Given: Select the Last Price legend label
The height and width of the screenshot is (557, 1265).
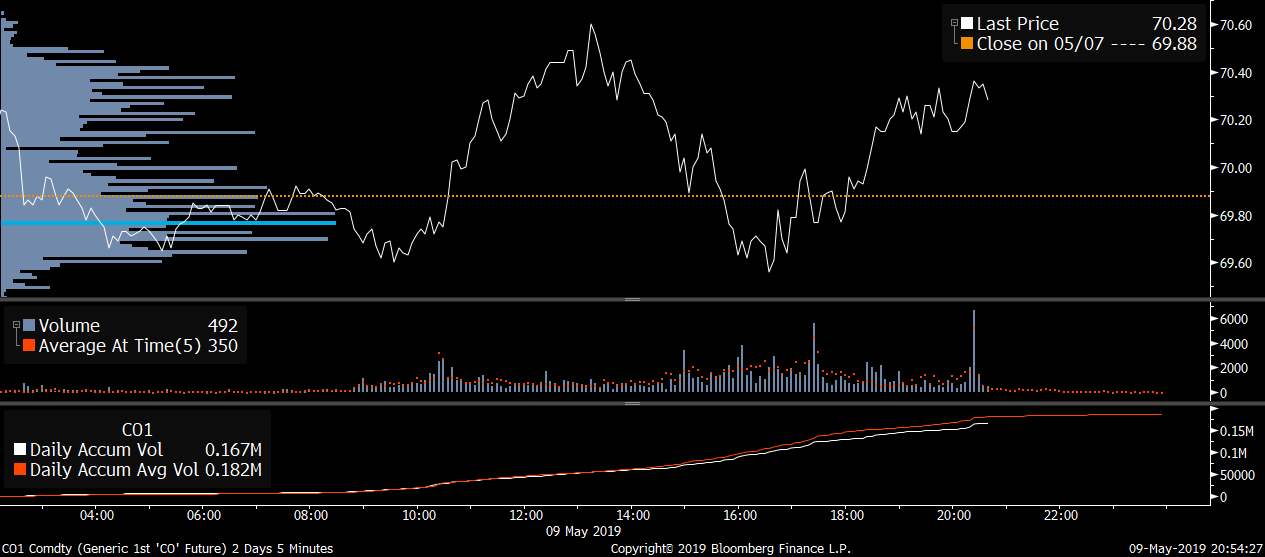Looking at the screenshot, I should [1017, 24].
